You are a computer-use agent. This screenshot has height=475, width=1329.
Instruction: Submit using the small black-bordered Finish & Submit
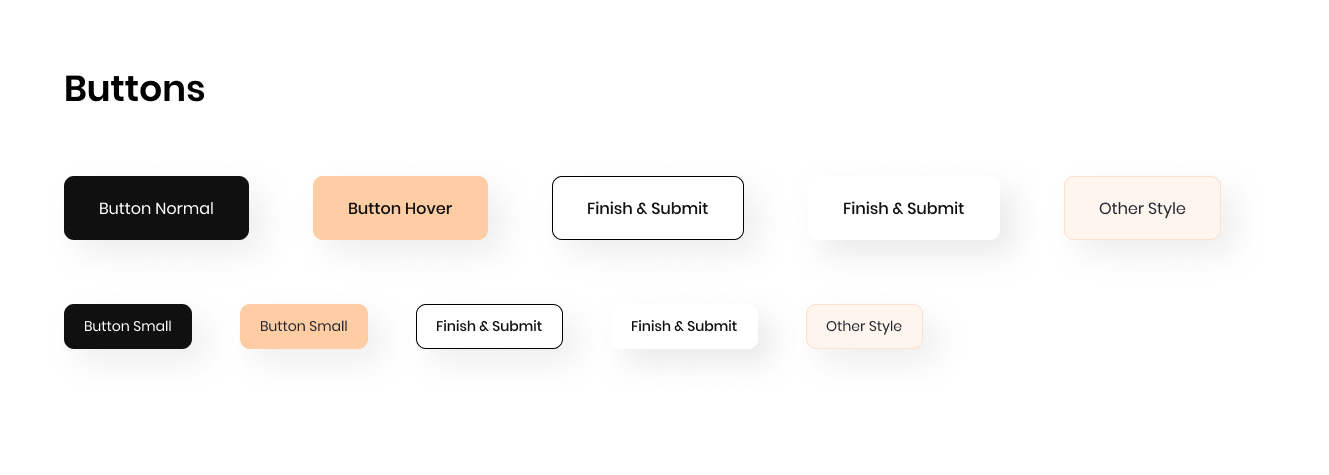tap(489, 326)
